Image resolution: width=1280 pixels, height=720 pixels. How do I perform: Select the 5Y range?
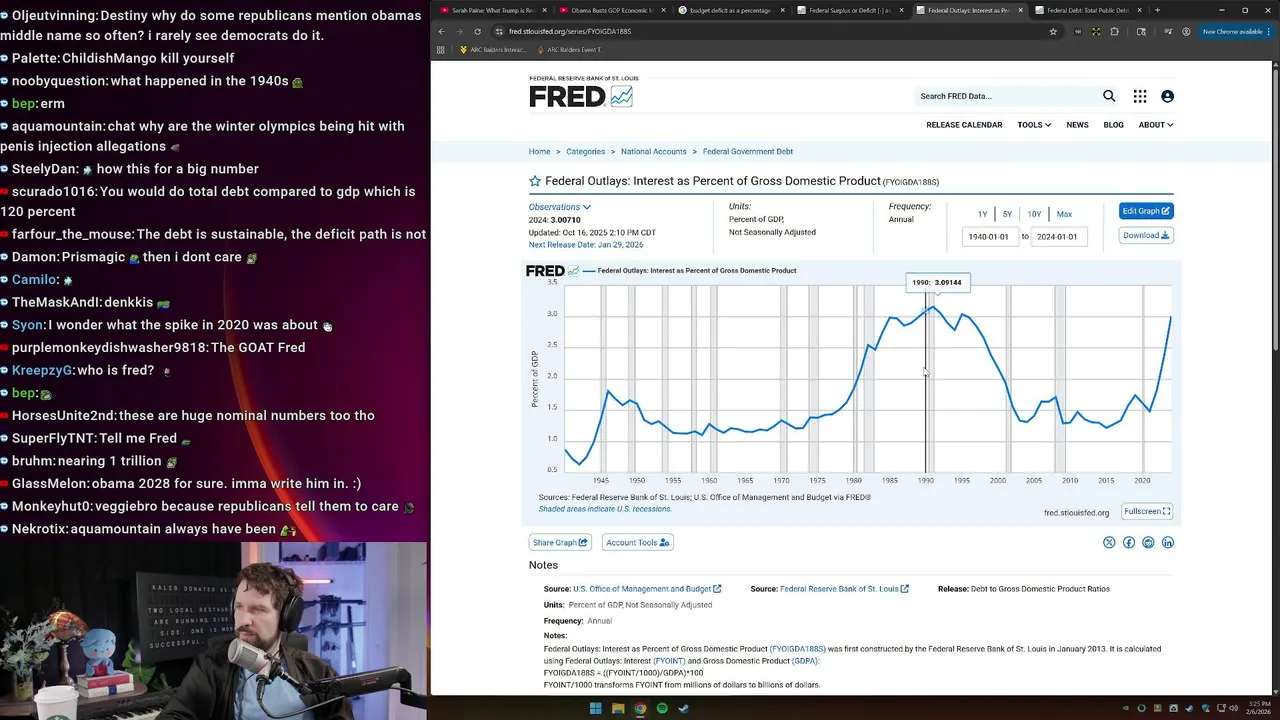click(x=1007, y=214)
